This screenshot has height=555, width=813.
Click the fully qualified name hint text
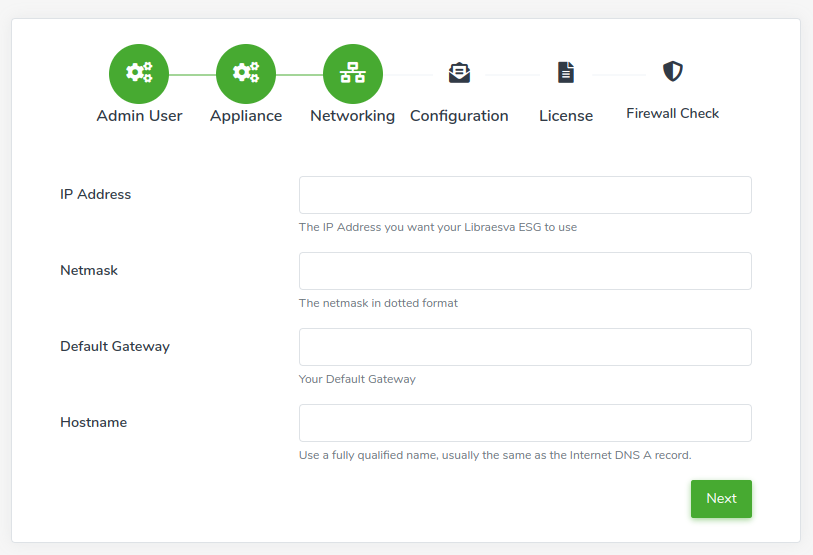(x=495, y=455)
